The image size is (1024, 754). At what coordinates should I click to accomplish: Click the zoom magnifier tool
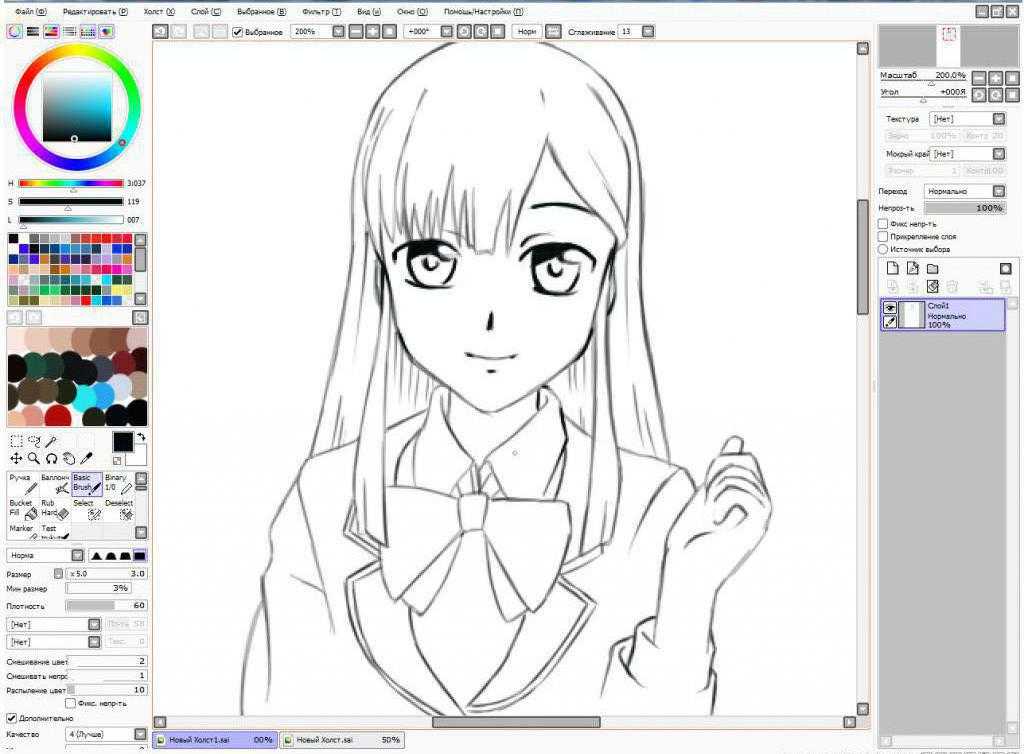[x=33, y=458]
